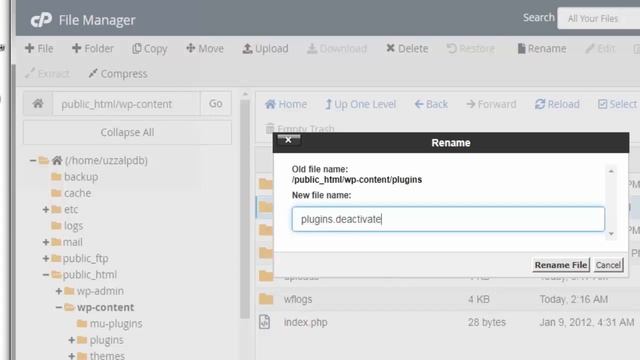Image resolution: width=640 pixels, height=360 pixels.
Task: Select the /home/uzzalpdb root folder
Action: coord(106,160)
